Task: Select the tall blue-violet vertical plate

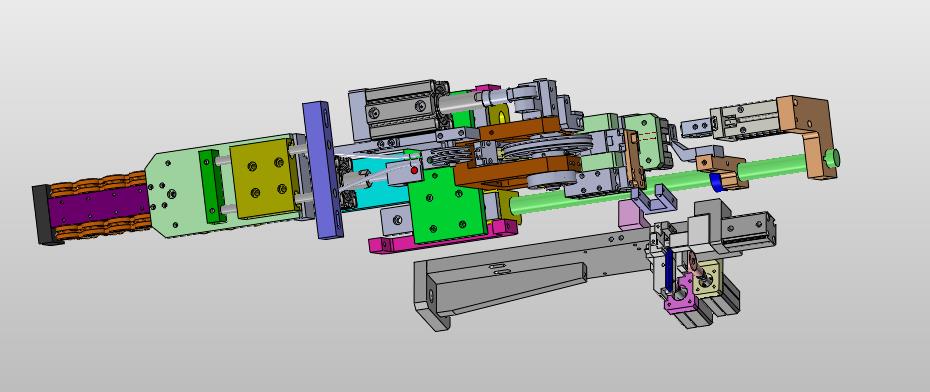Action: [324, 170]
